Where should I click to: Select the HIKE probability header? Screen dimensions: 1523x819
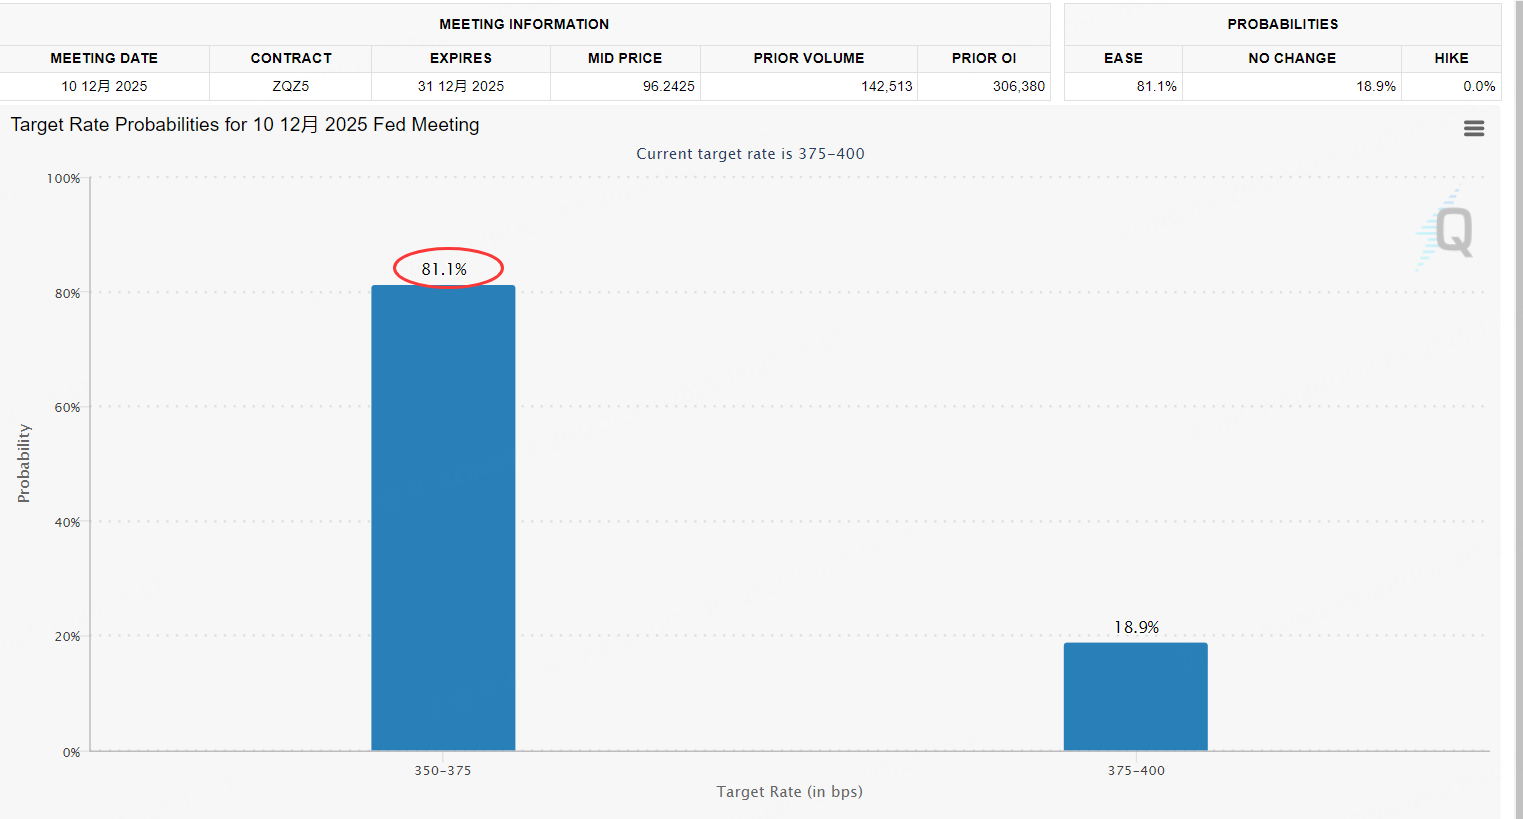click(x=1451, y=58)
